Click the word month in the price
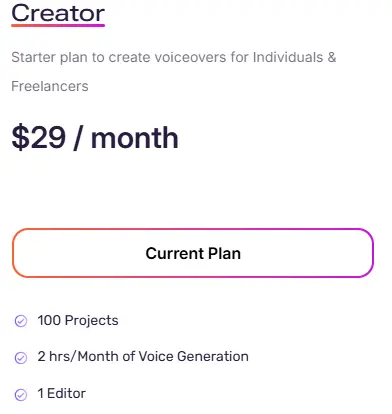Image resolution: width=392 pixels, height=414 pixels. [135, 138]
